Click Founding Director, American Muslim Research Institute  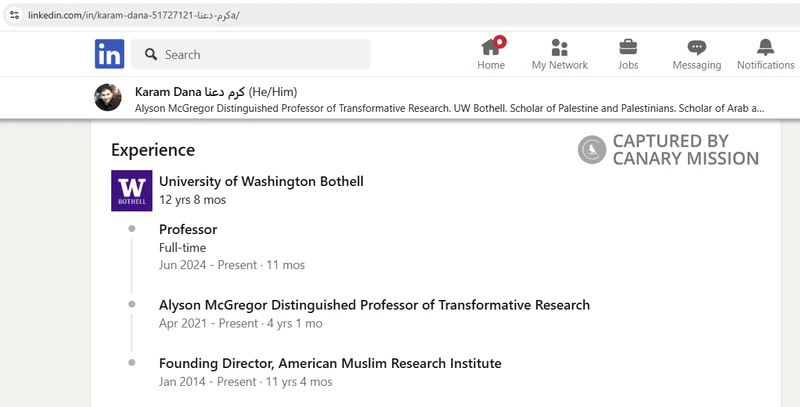coord(330,363)
